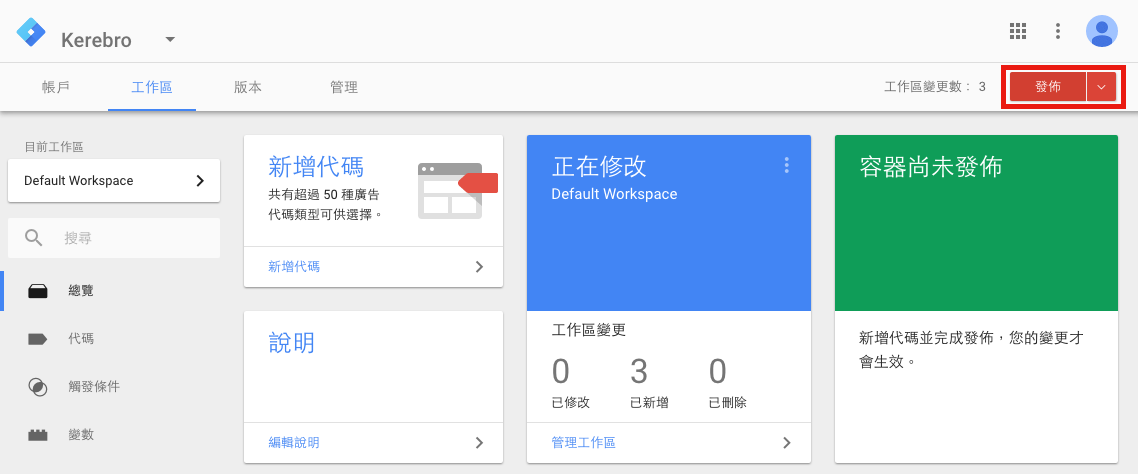
Task: Open 觸發條件 triggers in the sidebar
Action: (x=93, y=387)
